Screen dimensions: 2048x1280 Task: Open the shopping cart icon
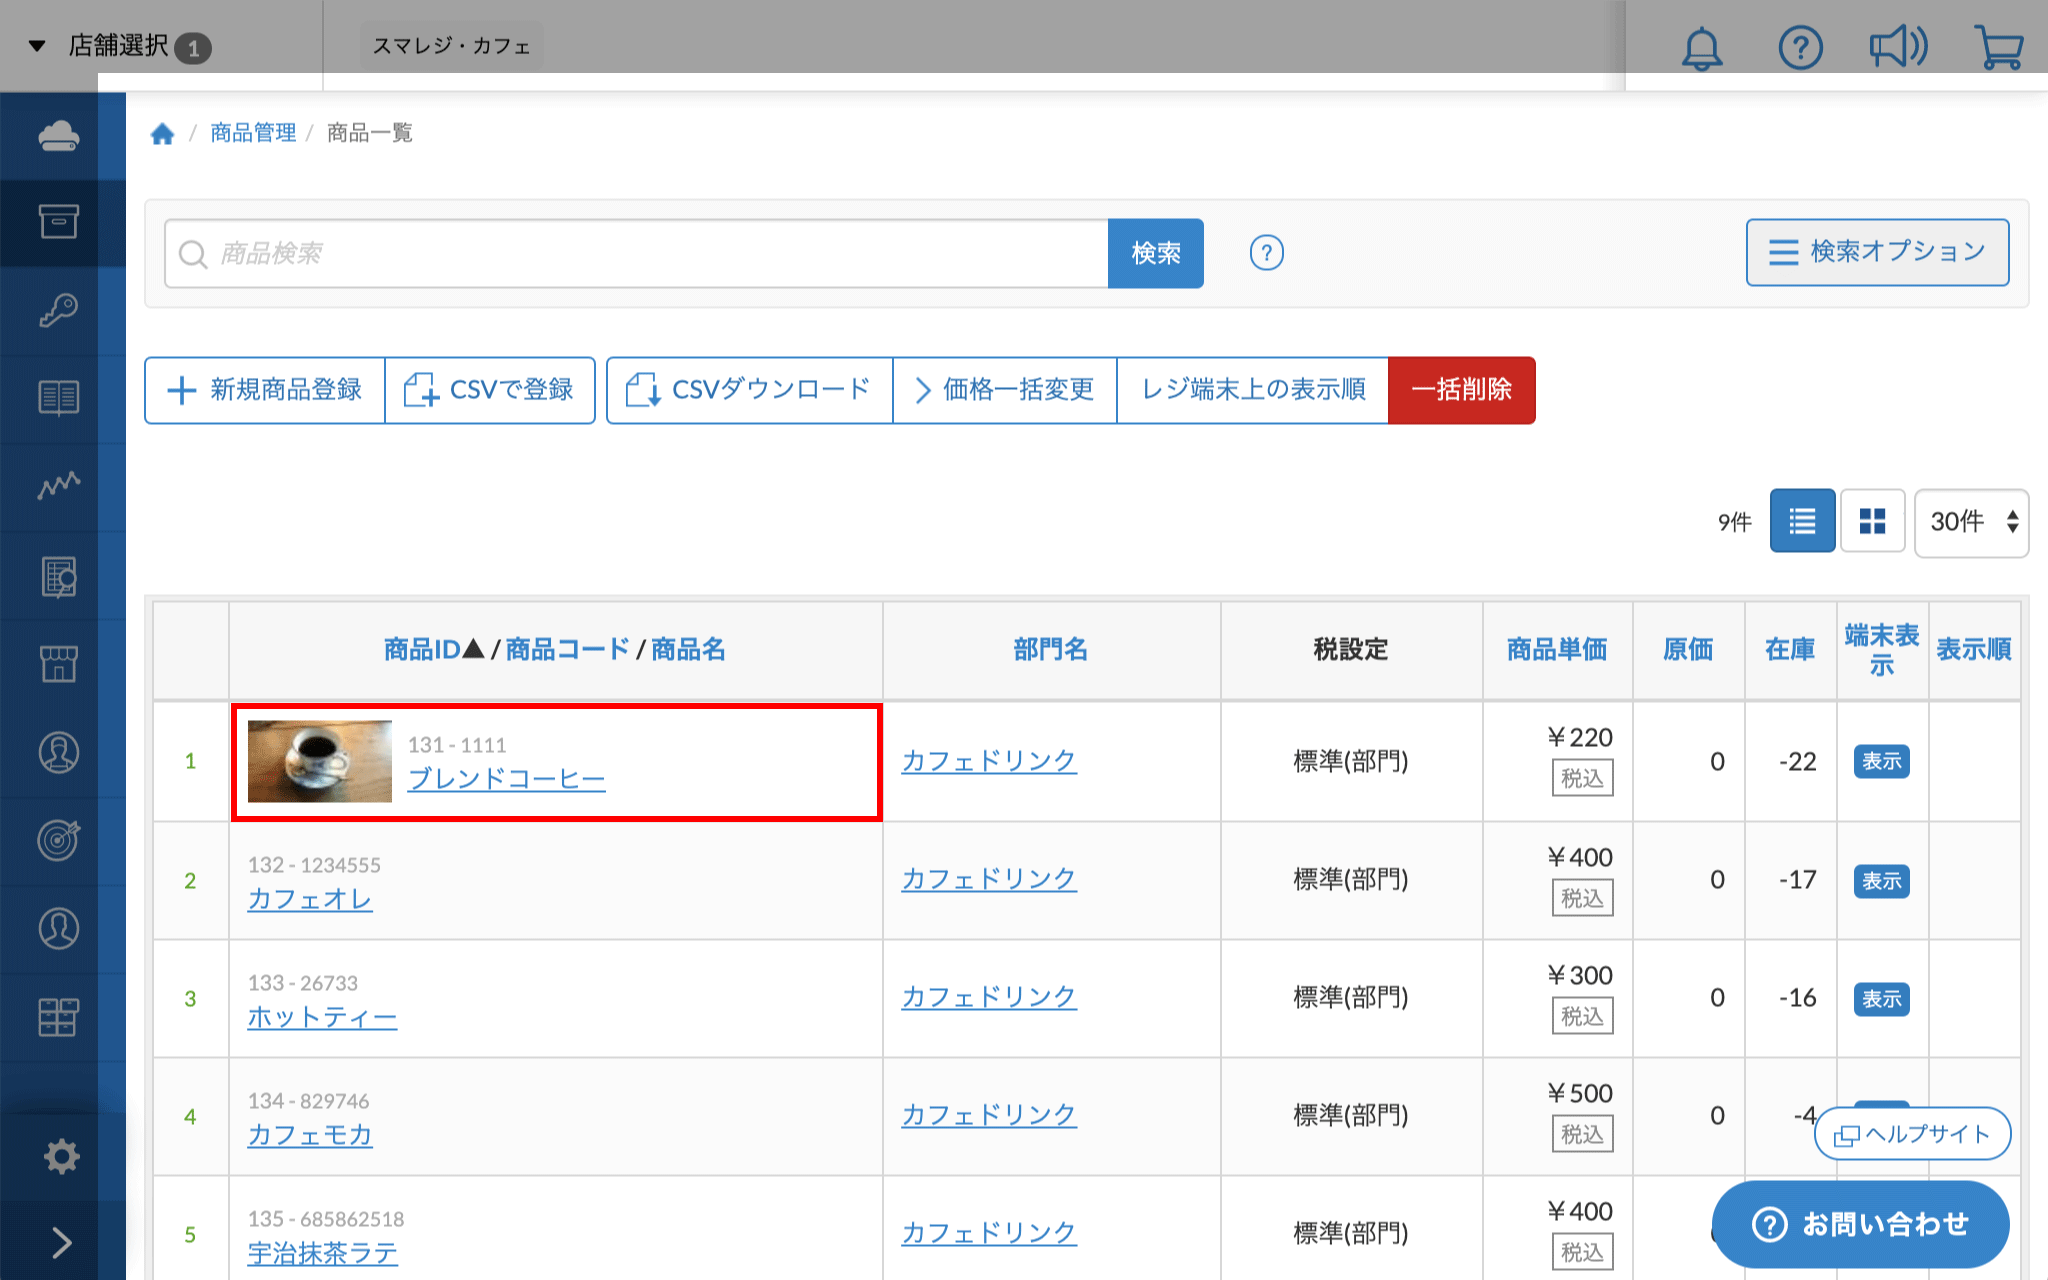[1999, 47]
